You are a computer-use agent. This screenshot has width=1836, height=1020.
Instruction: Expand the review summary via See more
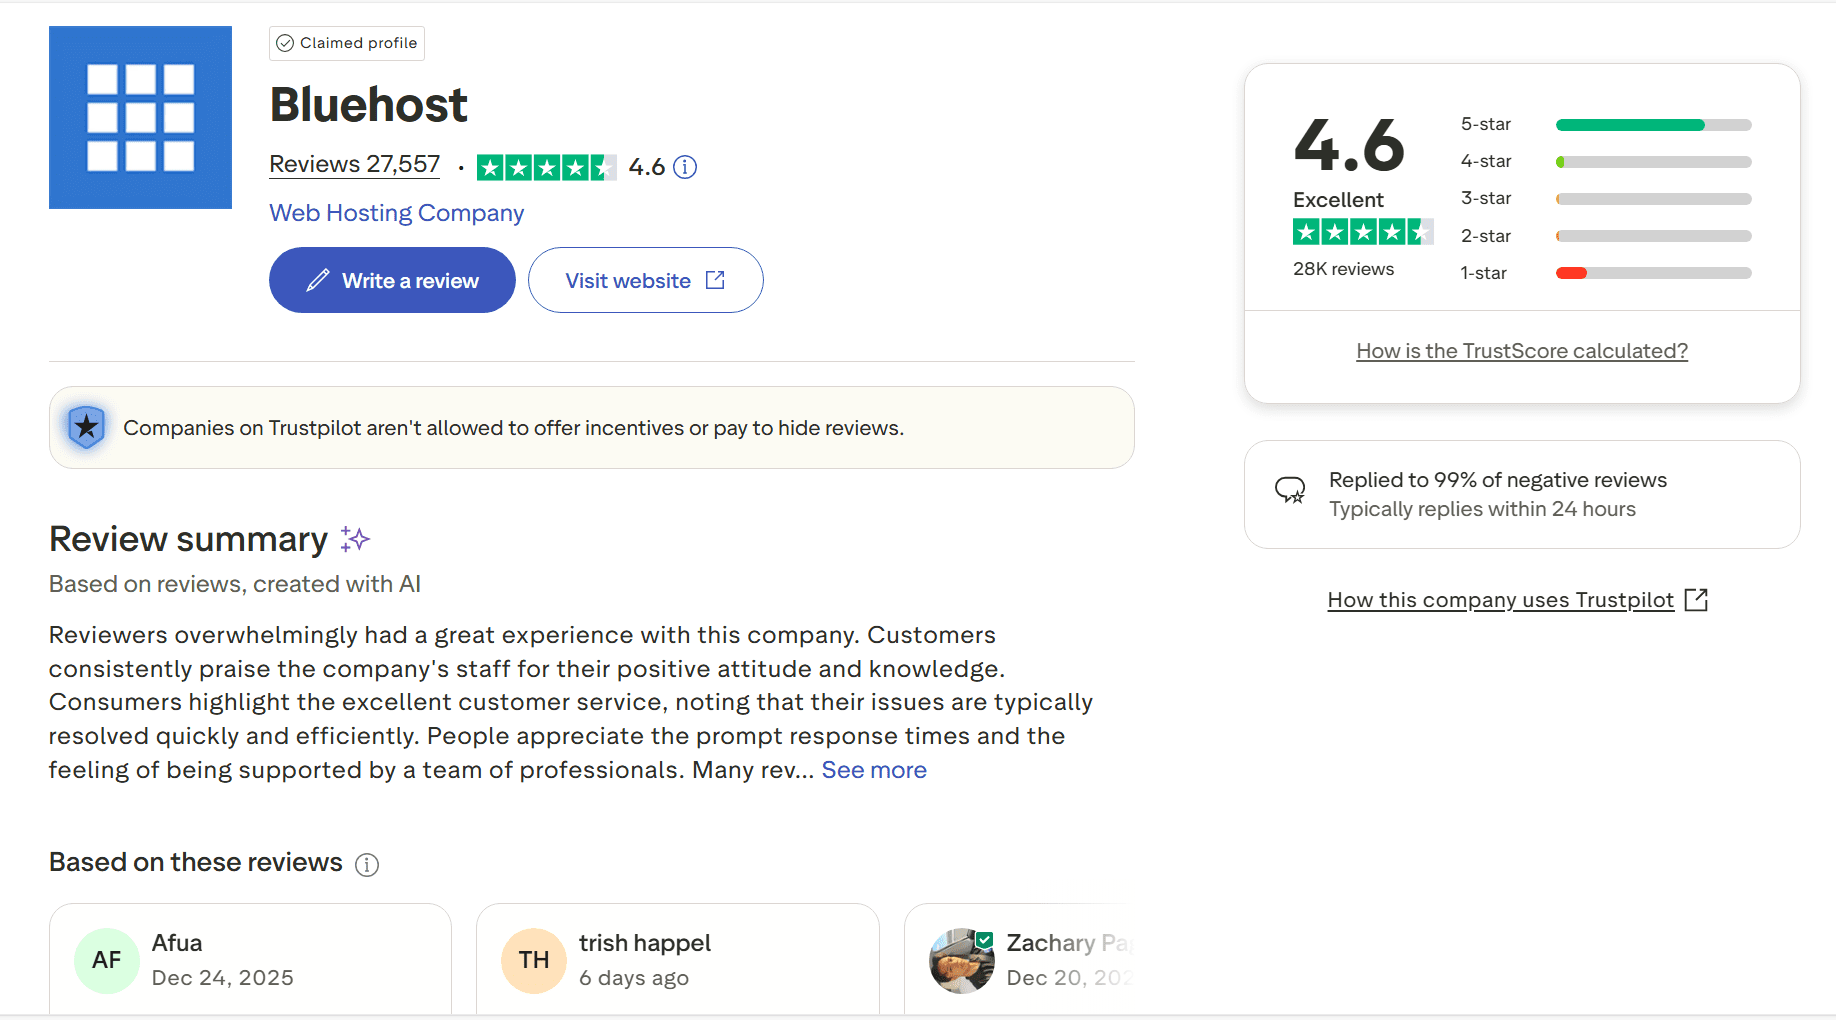(x=873, y=770)
